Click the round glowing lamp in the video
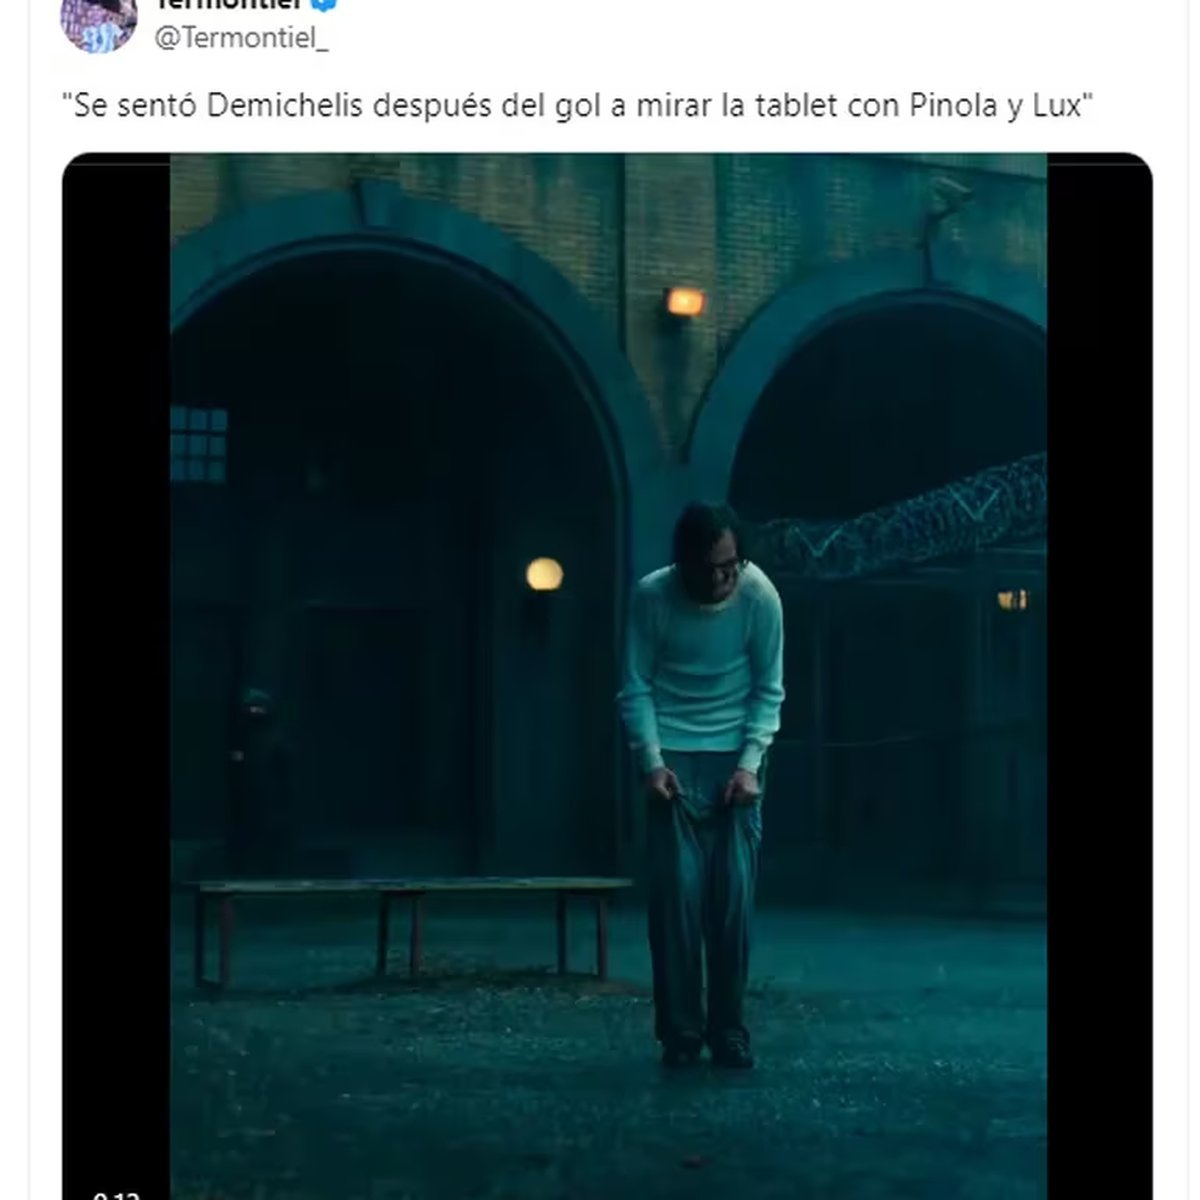Image resolution: width=1200 pixels, height=1200 pixels. pos(545,574)
